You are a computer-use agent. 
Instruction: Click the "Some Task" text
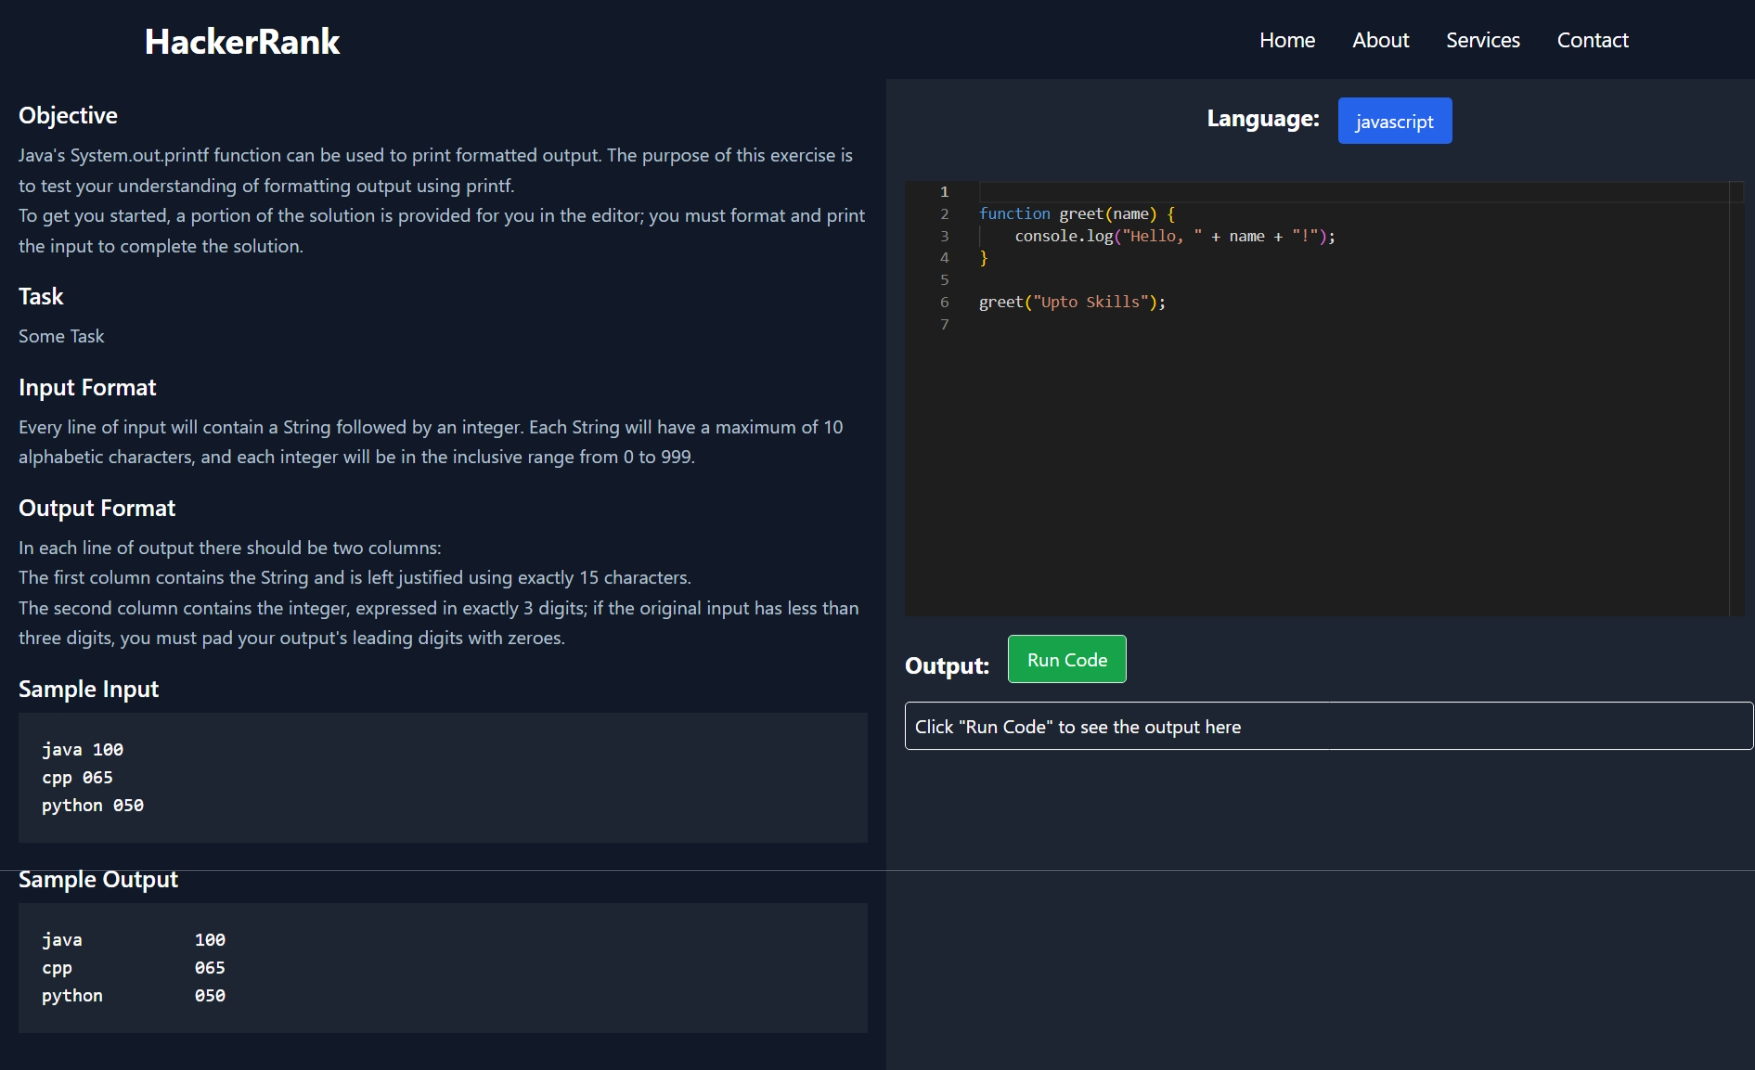coord(61,336)
